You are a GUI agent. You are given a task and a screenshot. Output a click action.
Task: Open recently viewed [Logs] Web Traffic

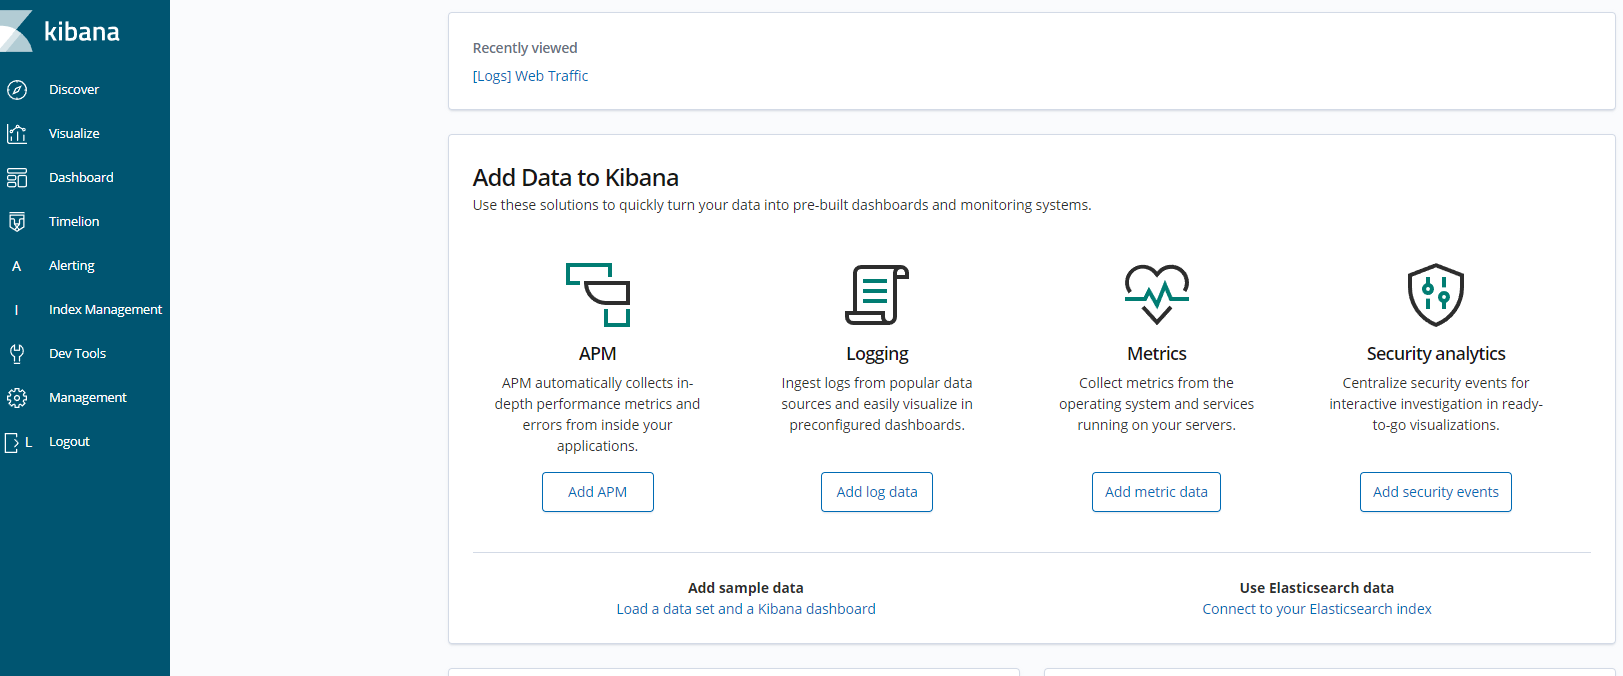(530, 76)
